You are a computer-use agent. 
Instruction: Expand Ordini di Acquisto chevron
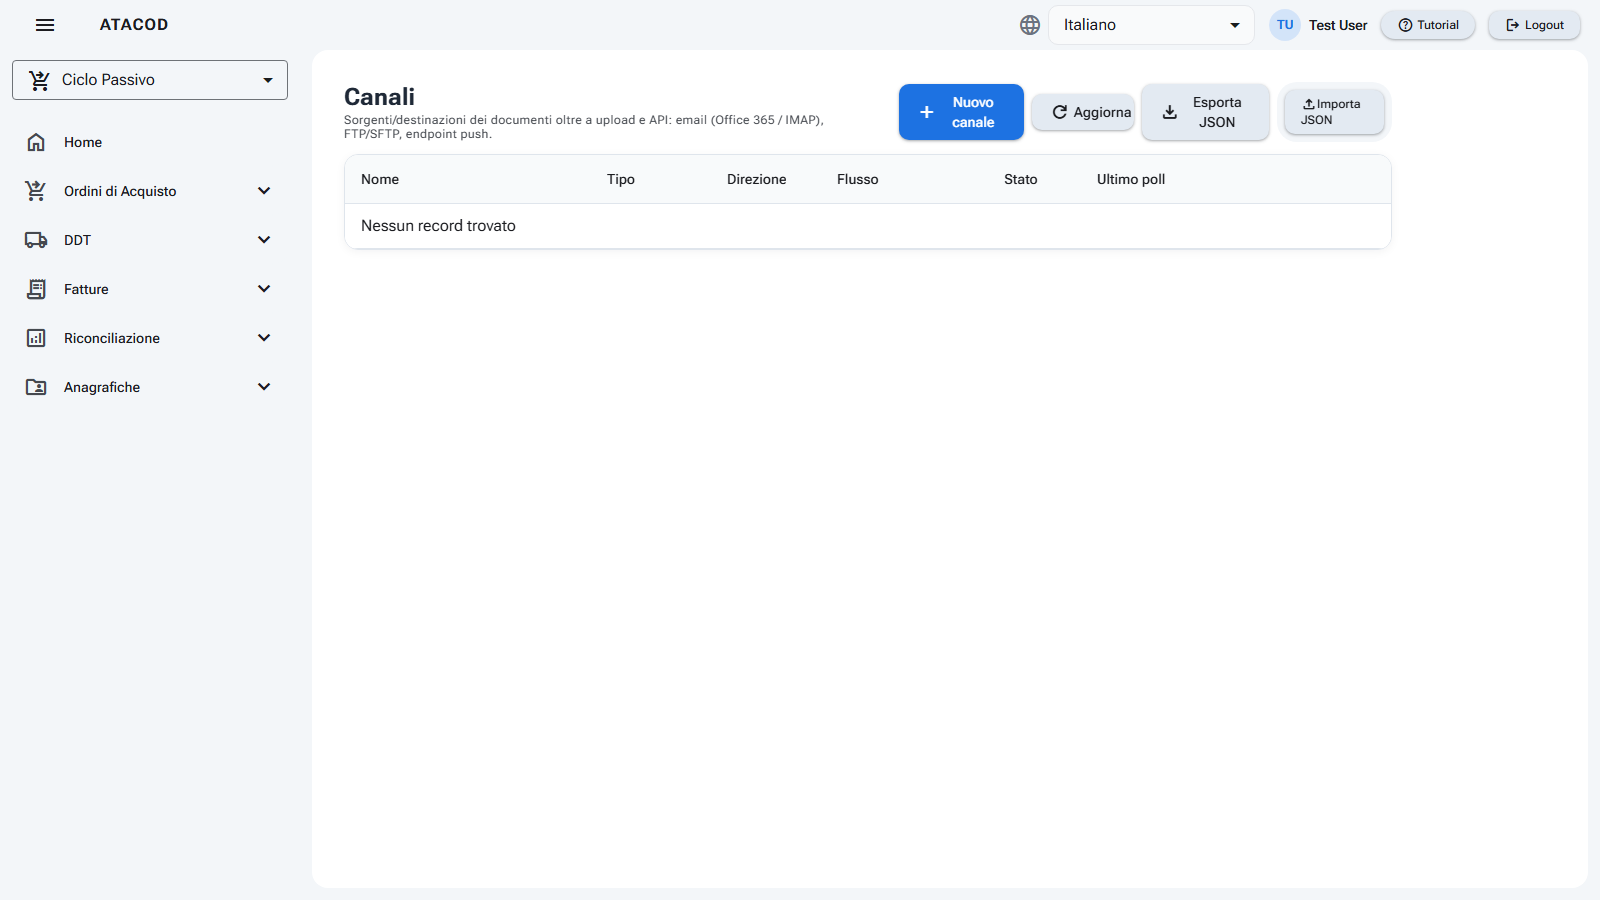(x=264, y=191)
